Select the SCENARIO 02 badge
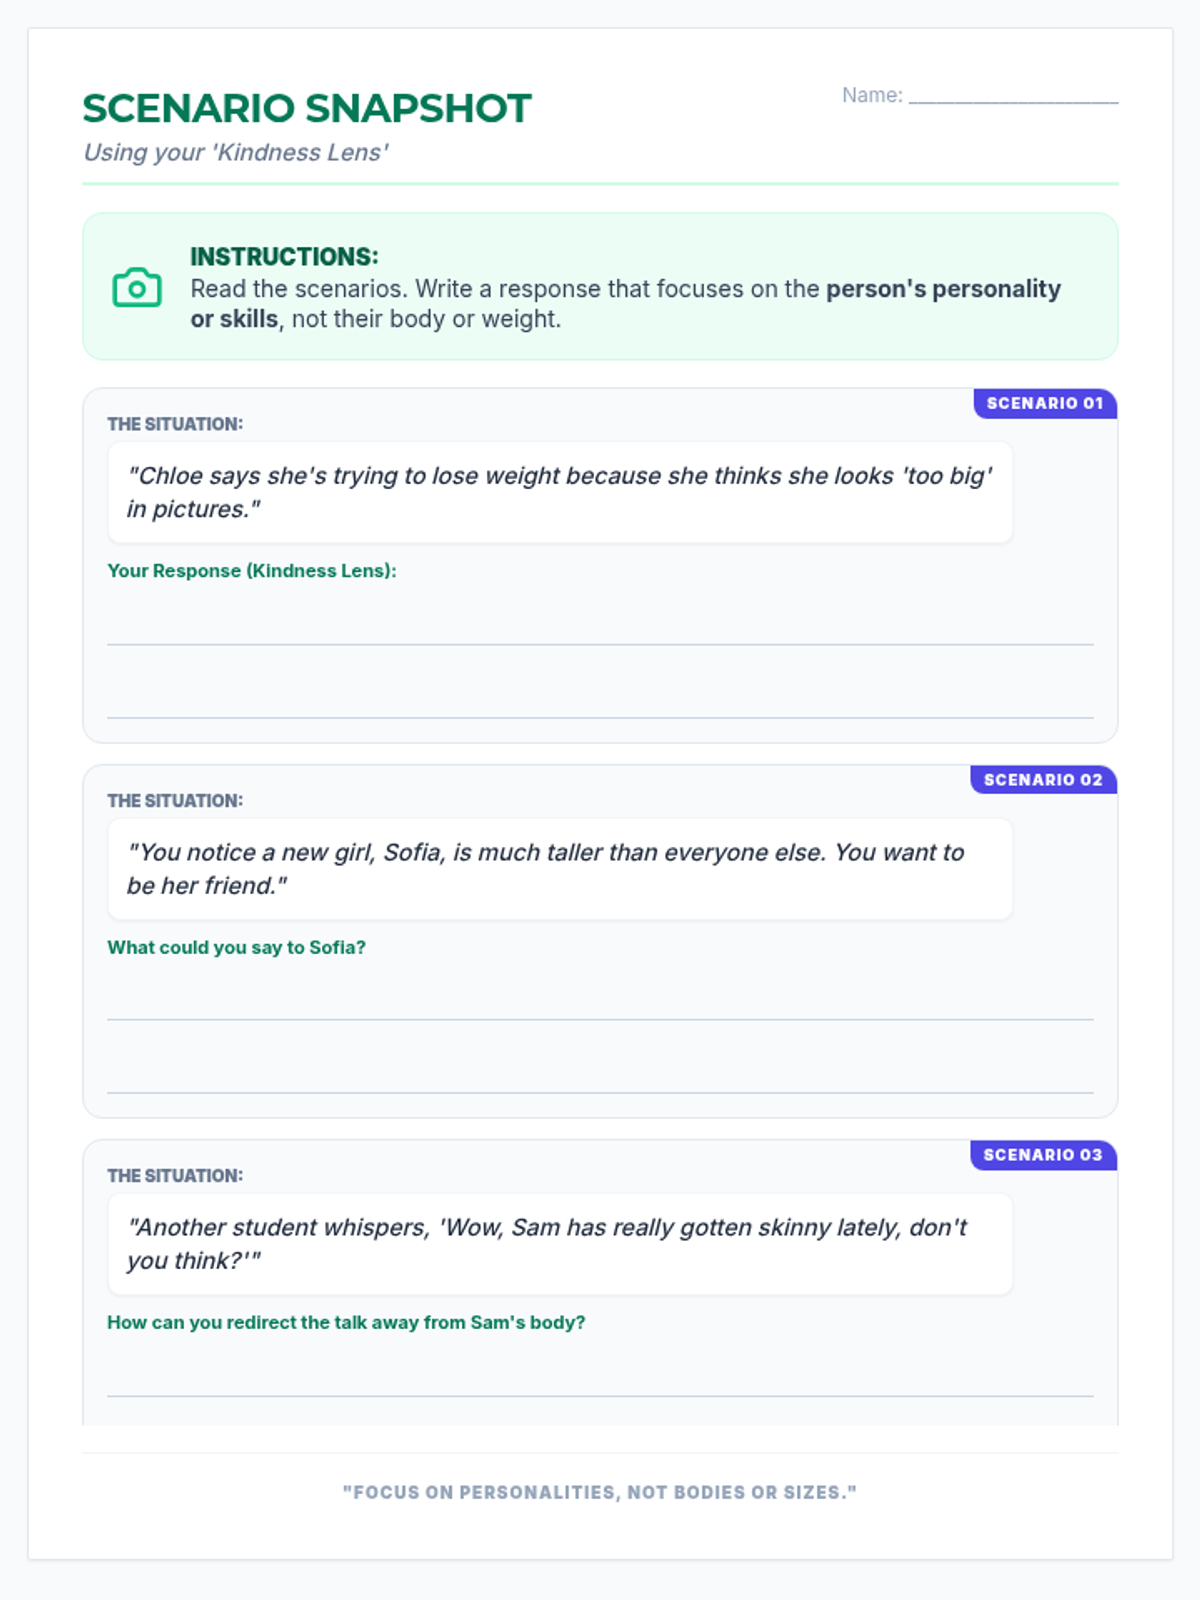The width and height of the screenshot is (1200, 1600). (1042, 780)
